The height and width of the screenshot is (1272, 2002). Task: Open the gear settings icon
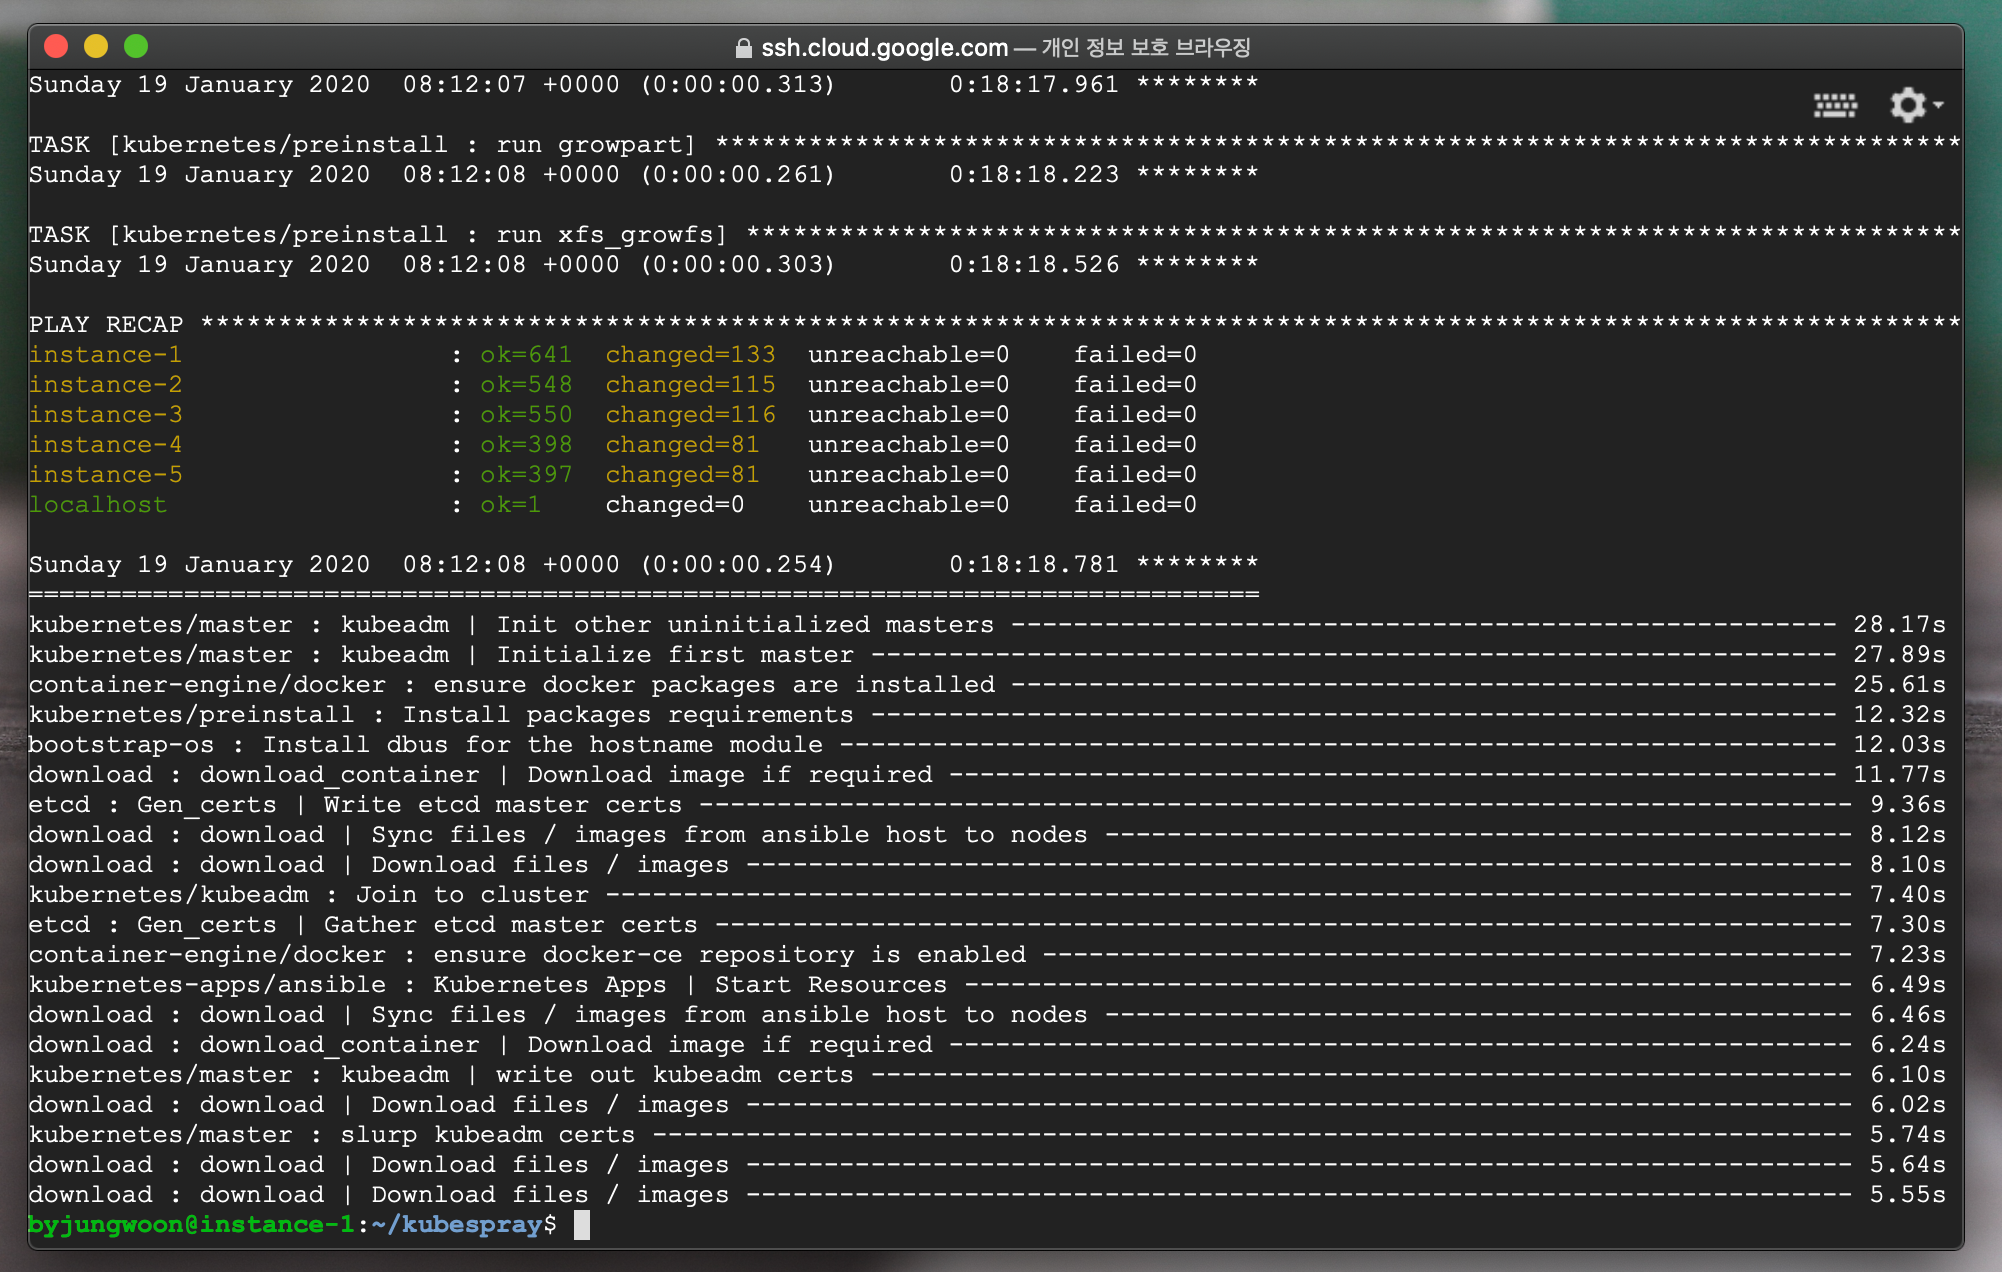1907,104
